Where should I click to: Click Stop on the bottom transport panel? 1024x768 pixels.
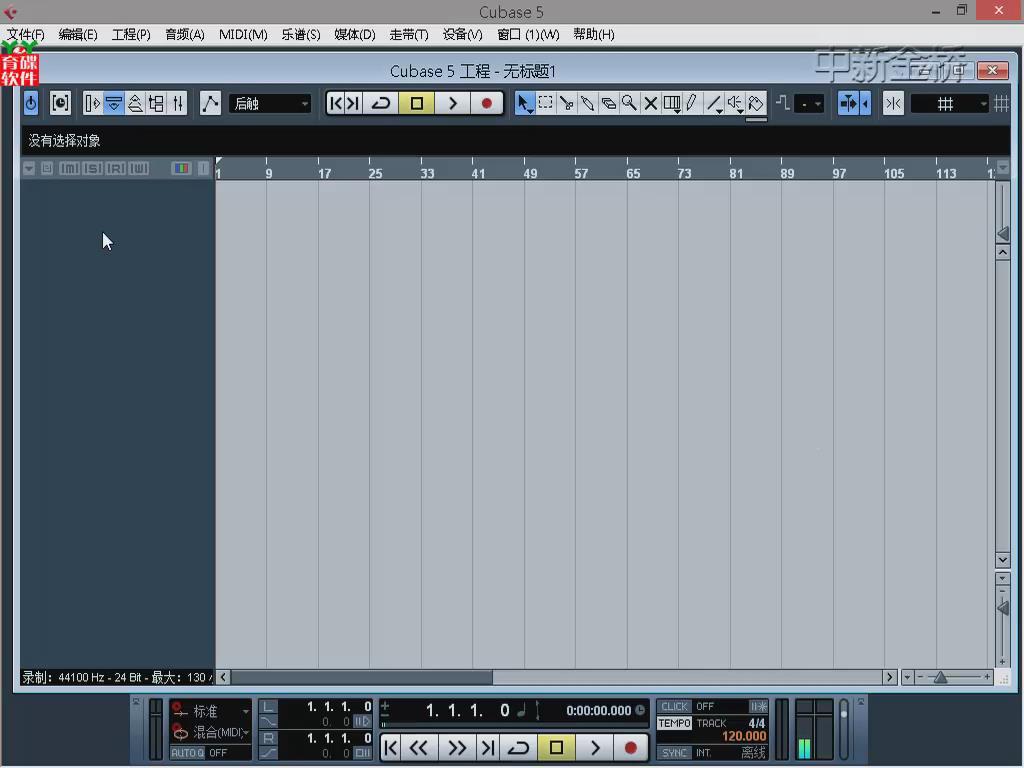pyautogui.click(x=556, y=747)
